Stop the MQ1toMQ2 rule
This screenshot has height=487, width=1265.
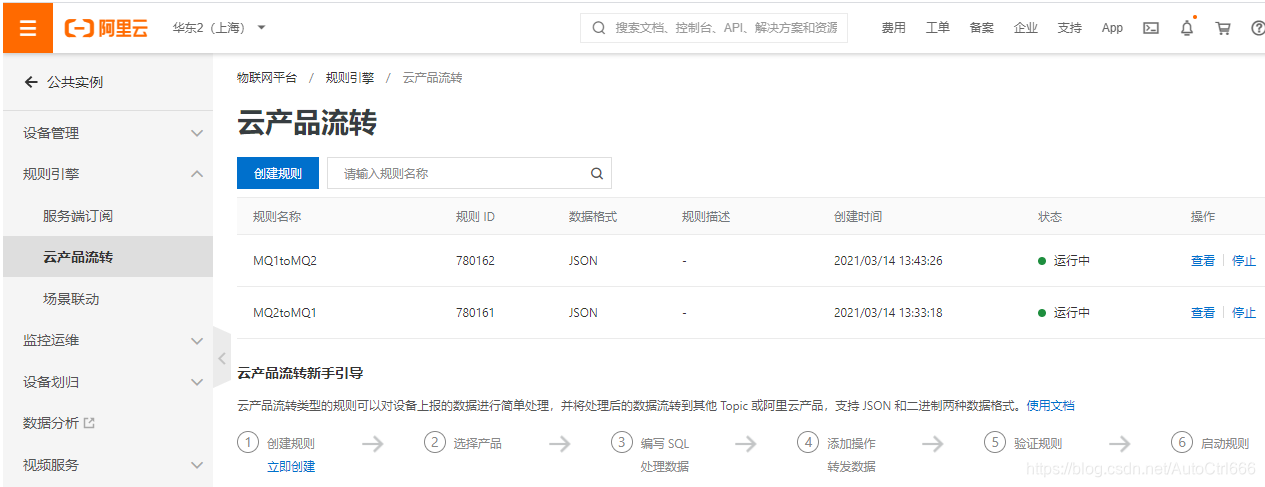coord(1244,261)
